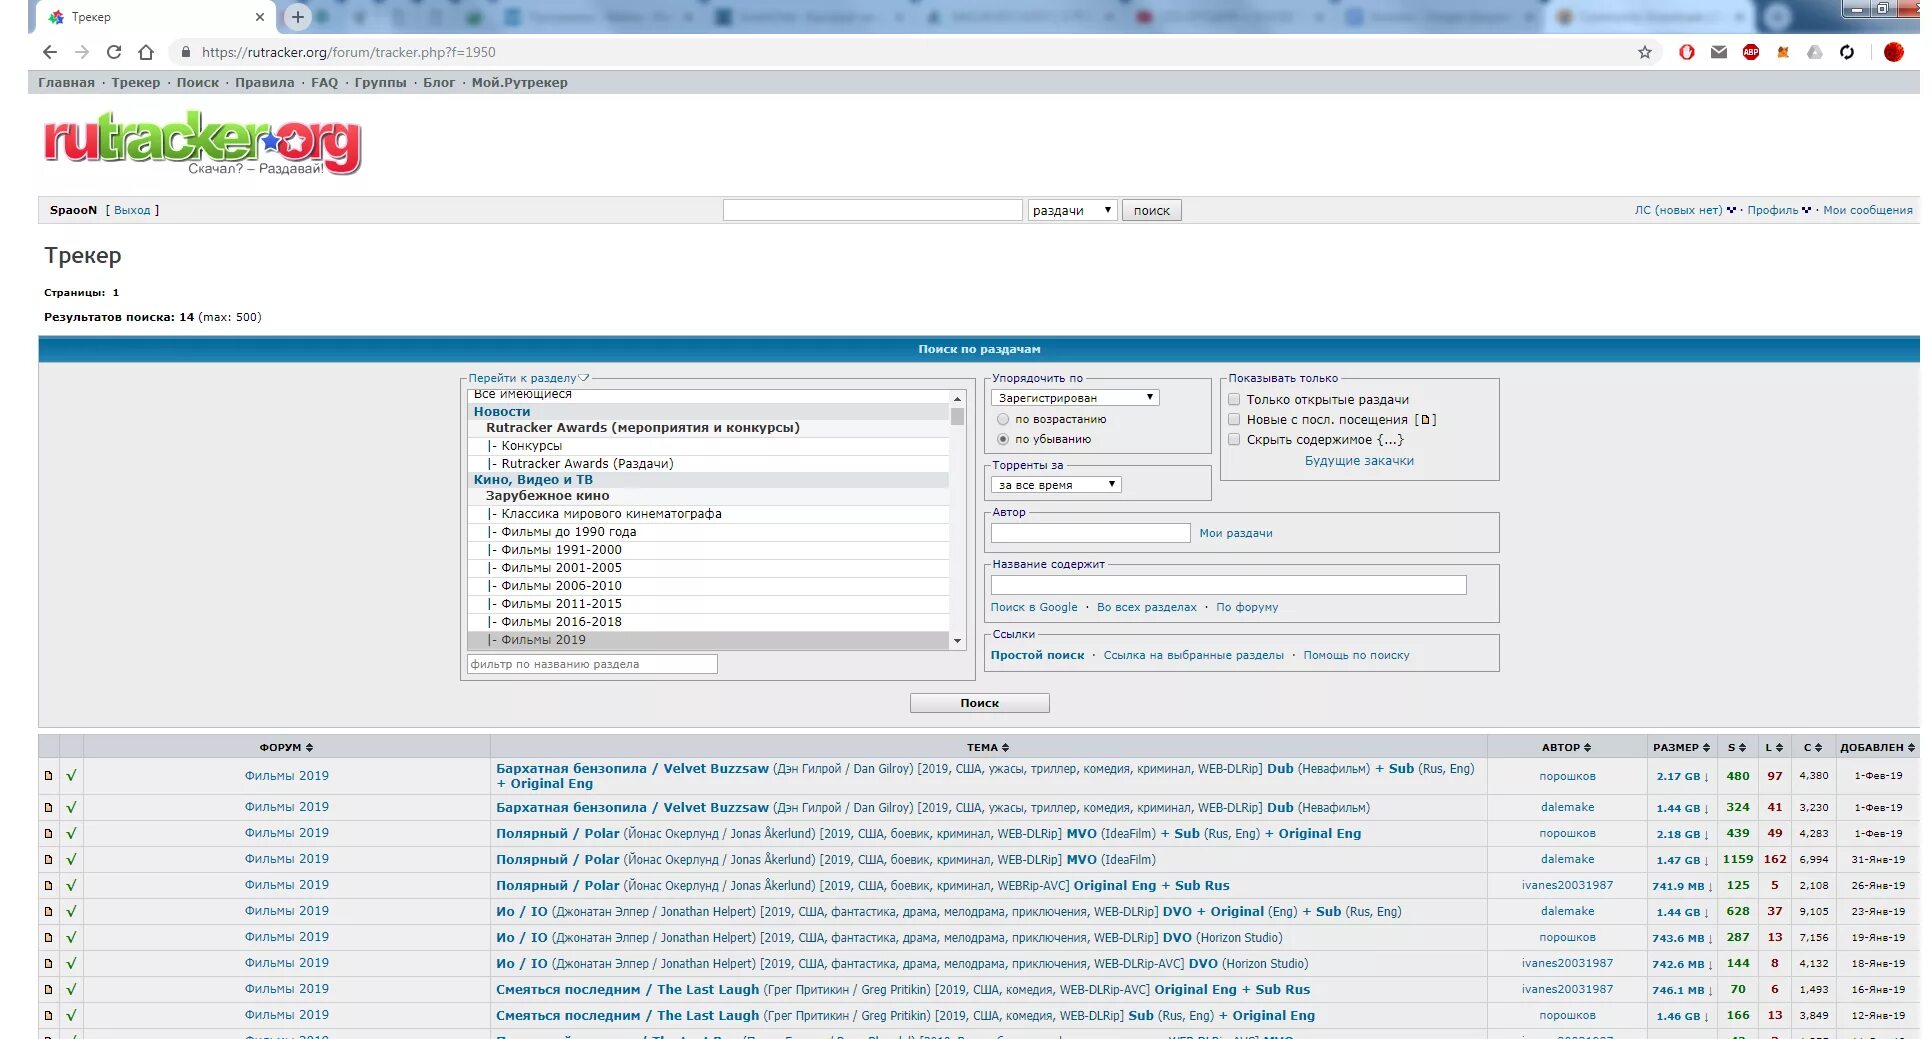Image resolution: width=1932 pixels, height=1039 pixels.
Task: Expand 'Перейти к разделу' section jump
Action: (x=529, y=378)
